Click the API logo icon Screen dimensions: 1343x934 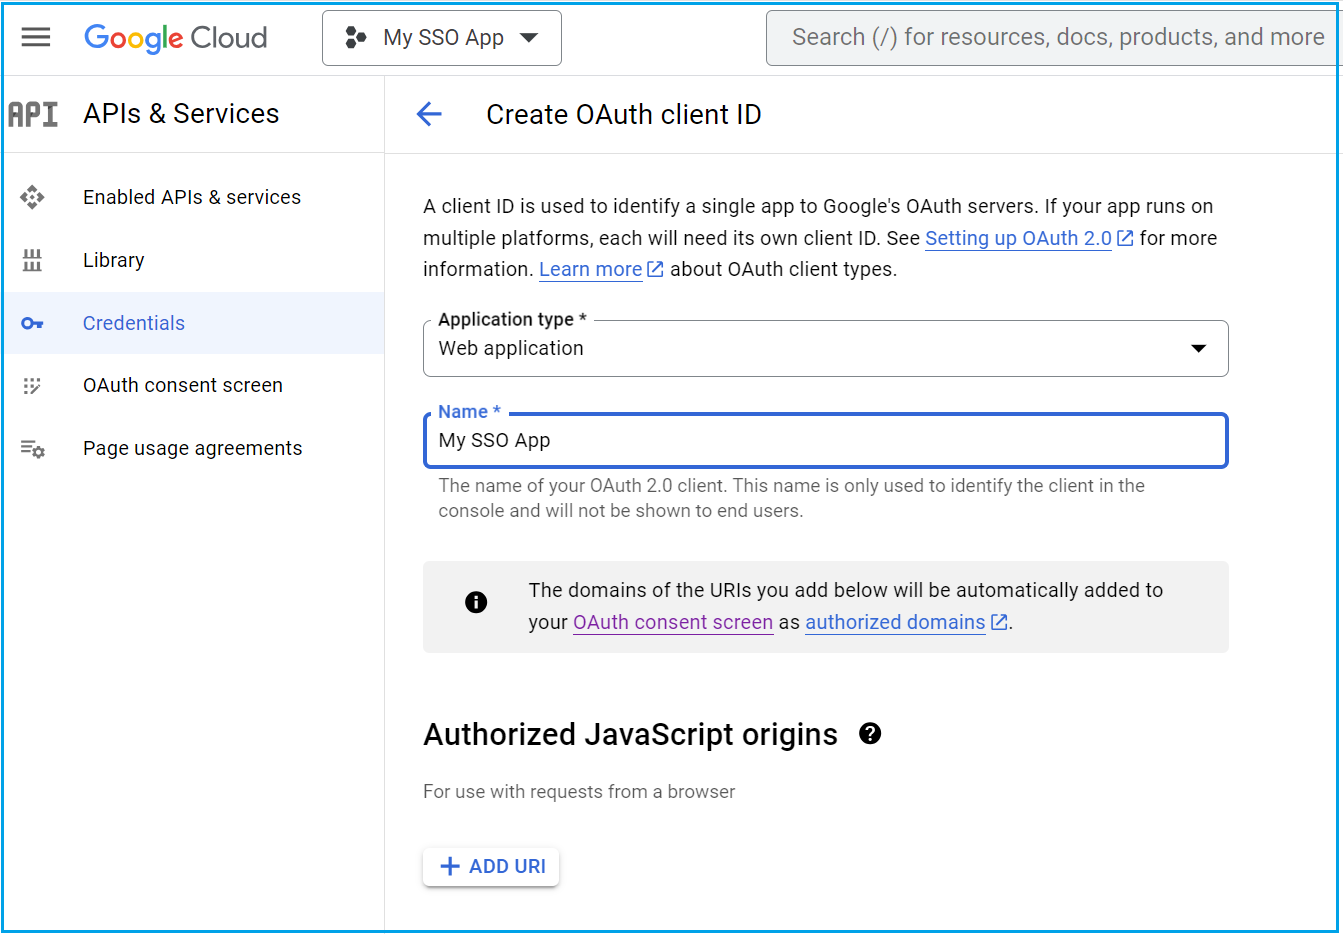[x=33, y=114]
